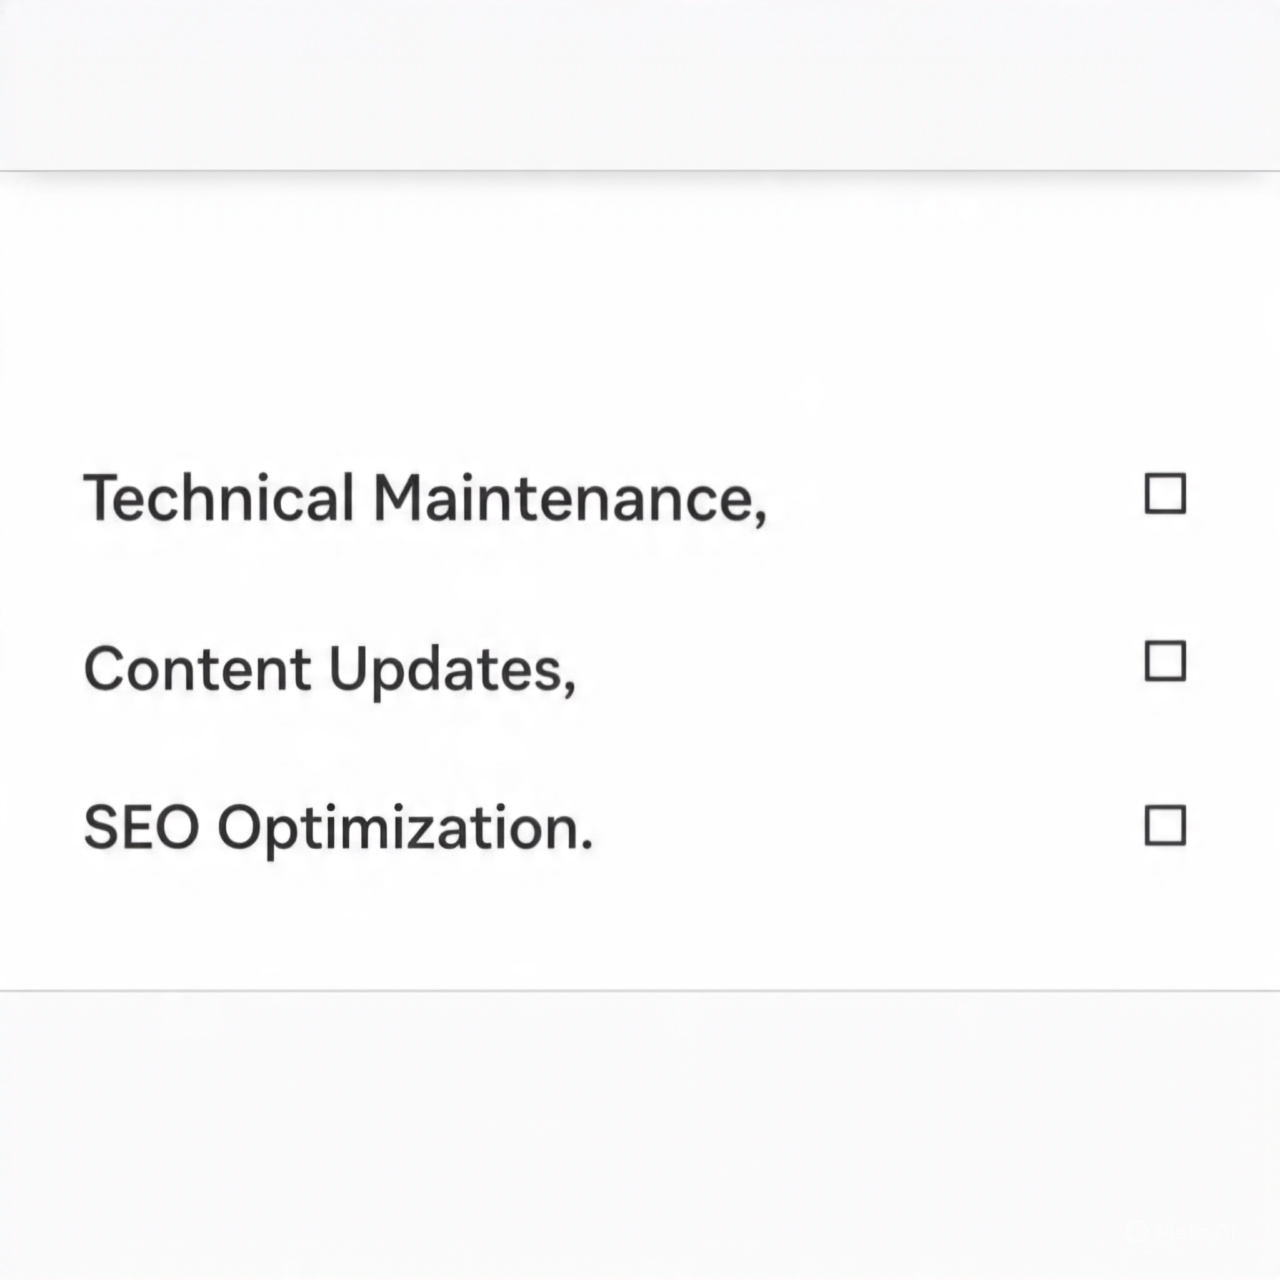1280x1280 pixels.
Task: Click the Content Updates label text
Action: pos(330,668)
